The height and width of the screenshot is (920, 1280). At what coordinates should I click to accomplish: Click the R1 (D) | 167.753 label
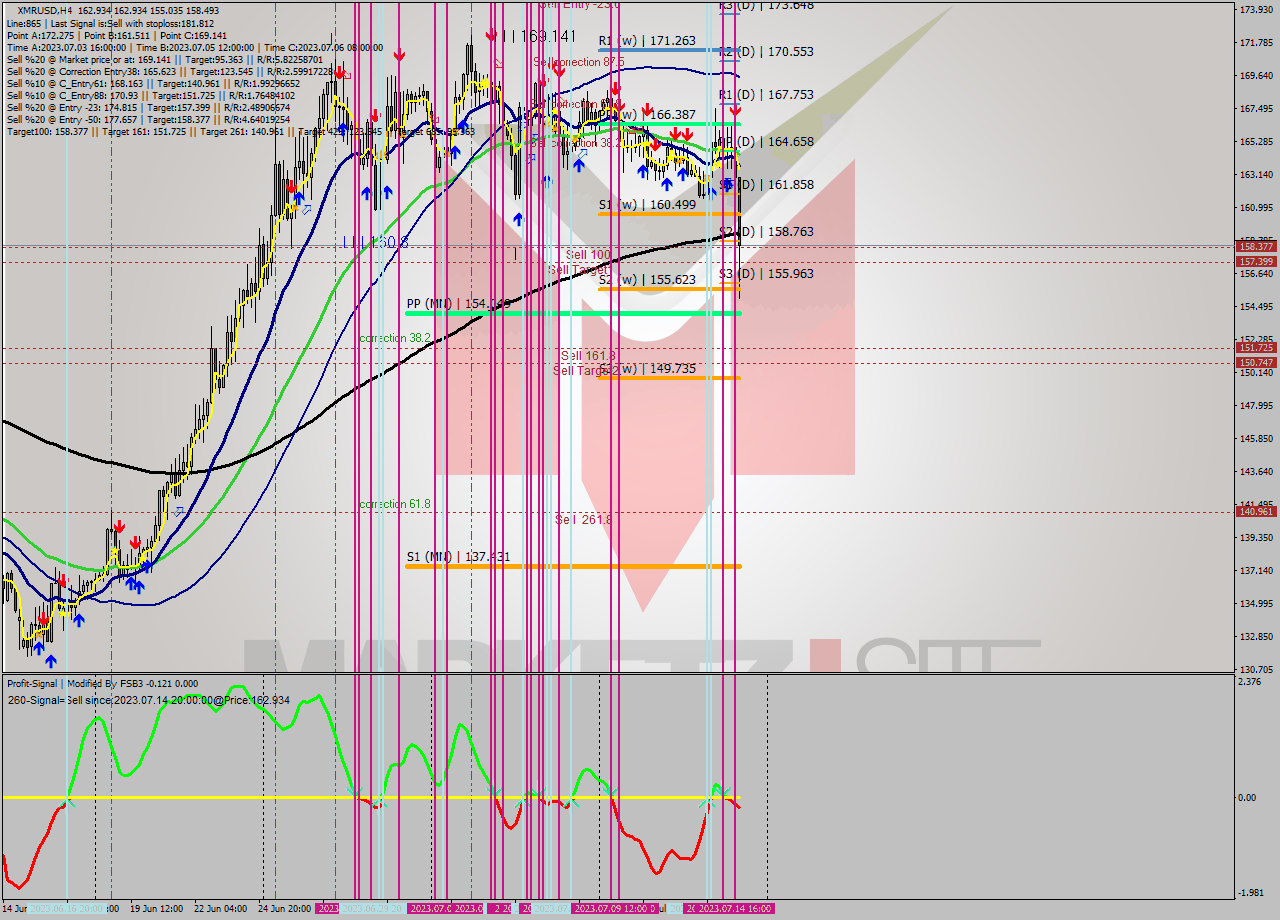pos(766,95)
